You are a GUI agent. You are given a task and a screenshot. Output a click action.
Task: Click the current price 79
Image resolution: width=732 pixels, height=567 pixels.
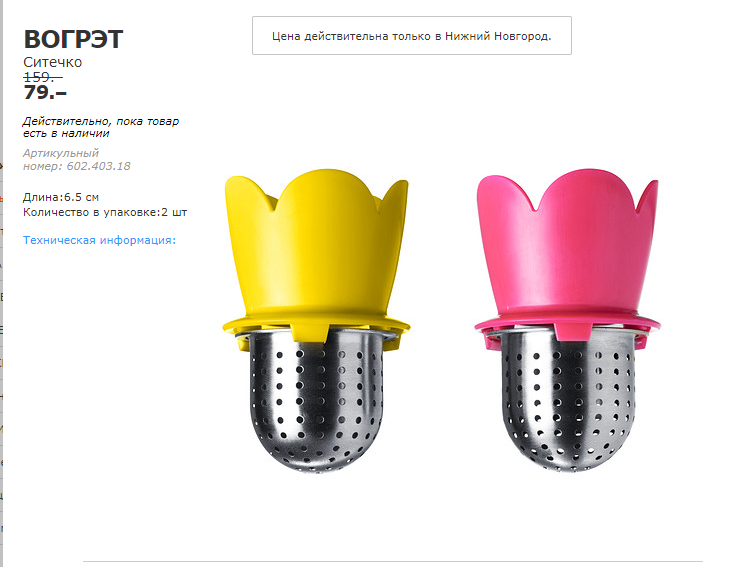[x=44, y=94]
